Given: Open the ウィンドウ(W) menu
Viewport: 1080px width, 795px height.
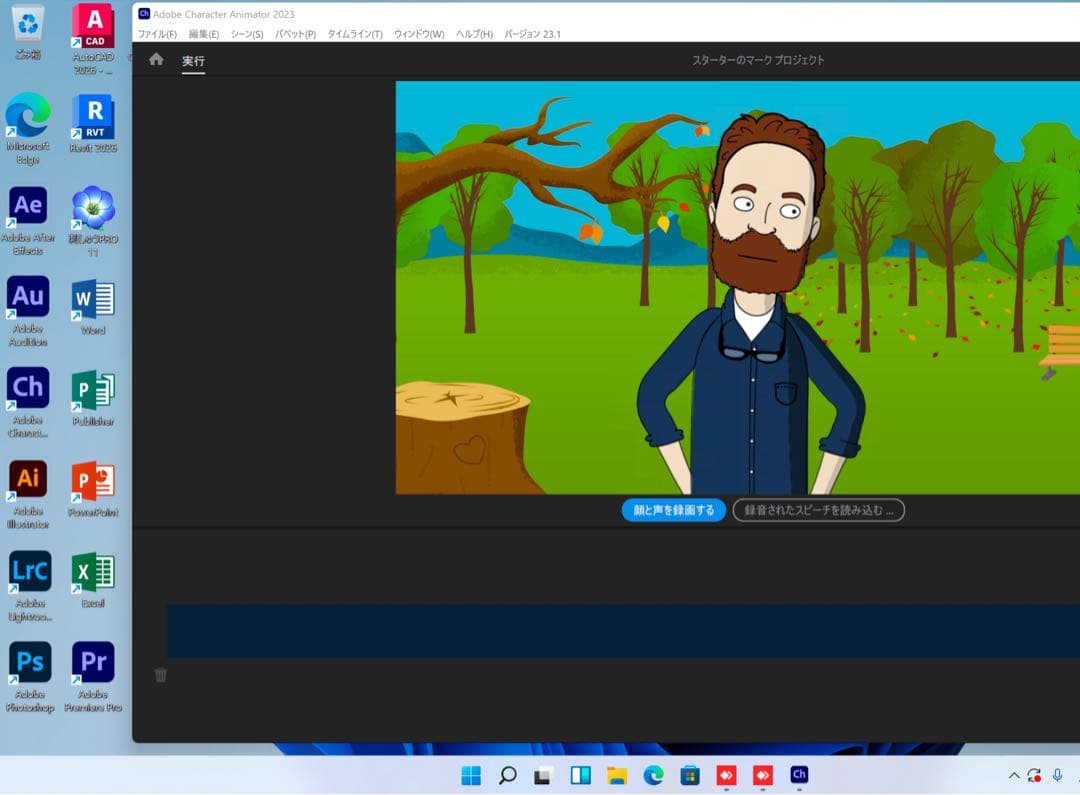Looking at the screenshot, I should point(419,34).
